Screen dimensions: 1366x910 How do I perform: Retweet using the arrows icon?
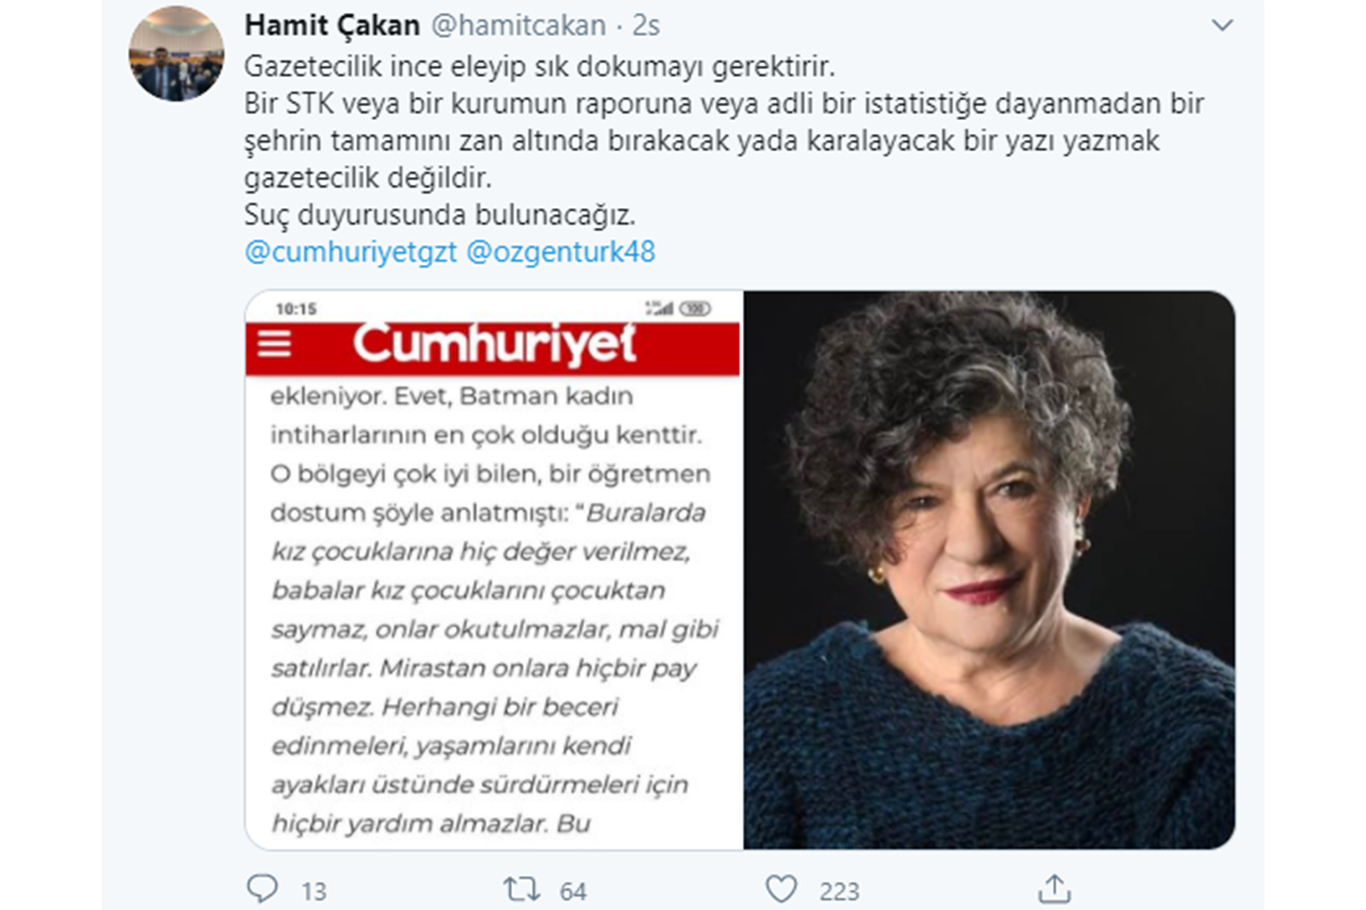coord(521,888)
